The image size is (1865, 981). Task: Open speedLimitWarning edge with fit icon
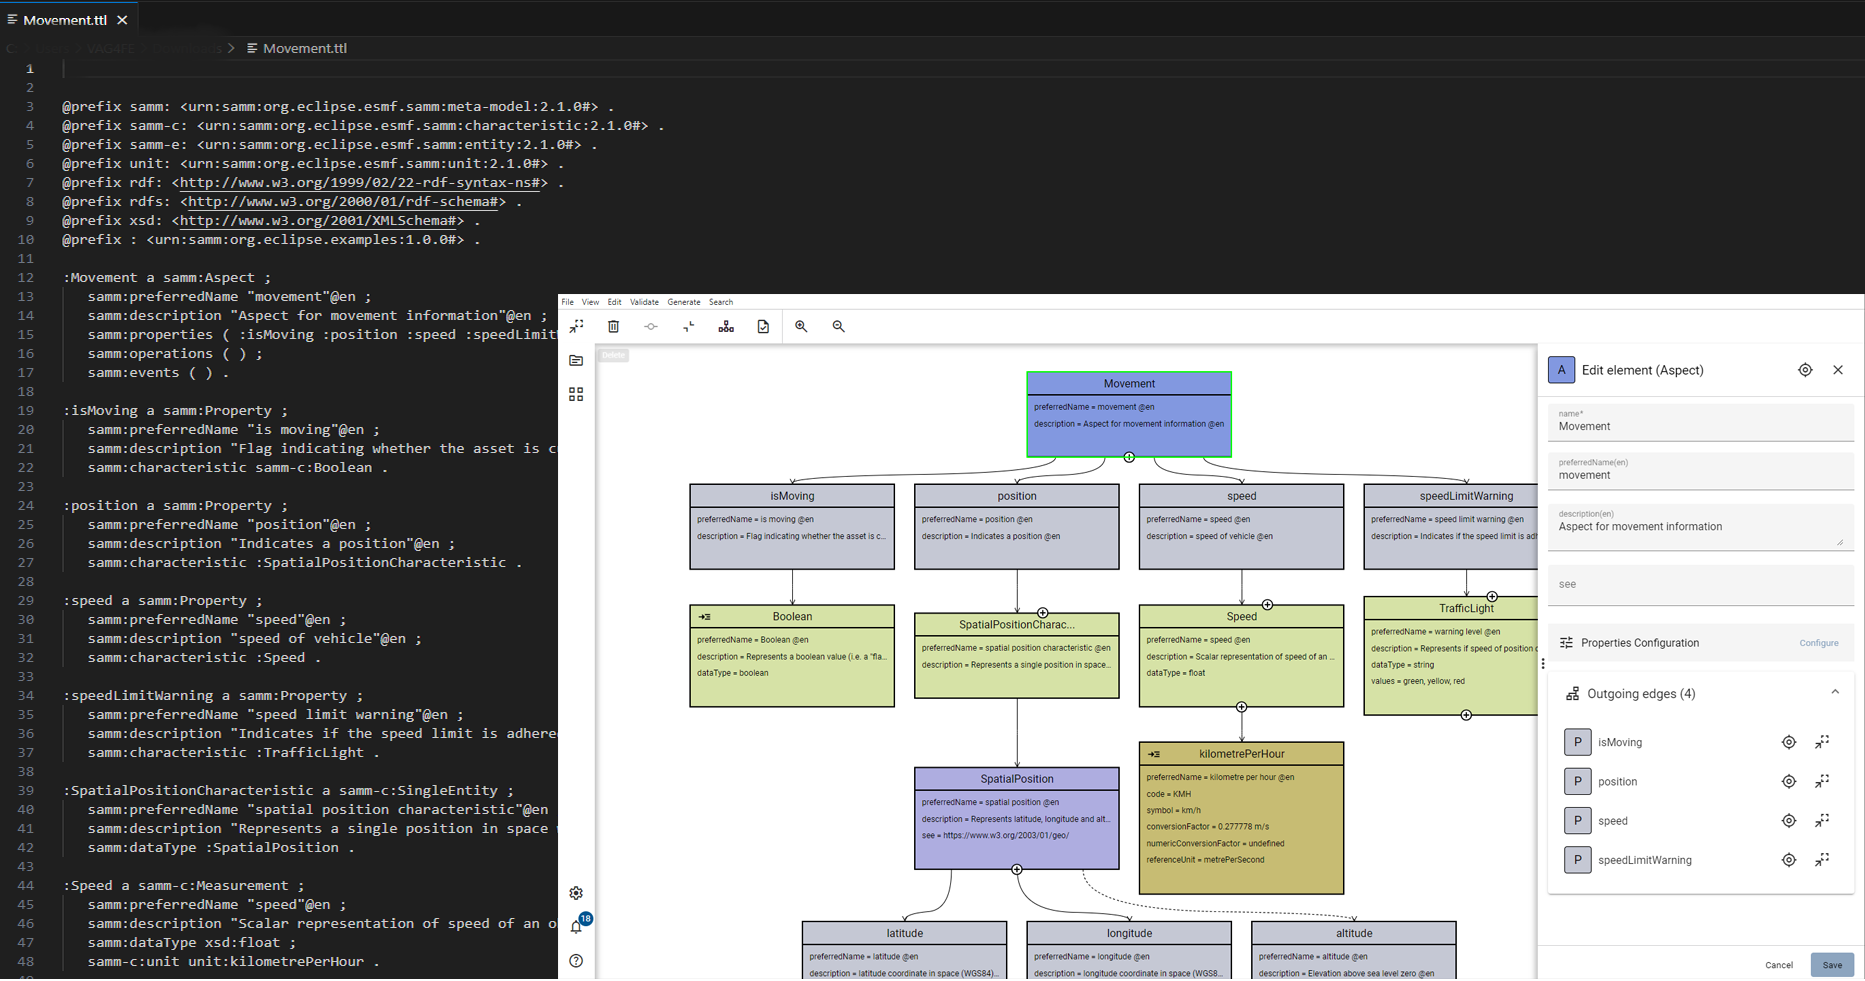point(1822,860)
